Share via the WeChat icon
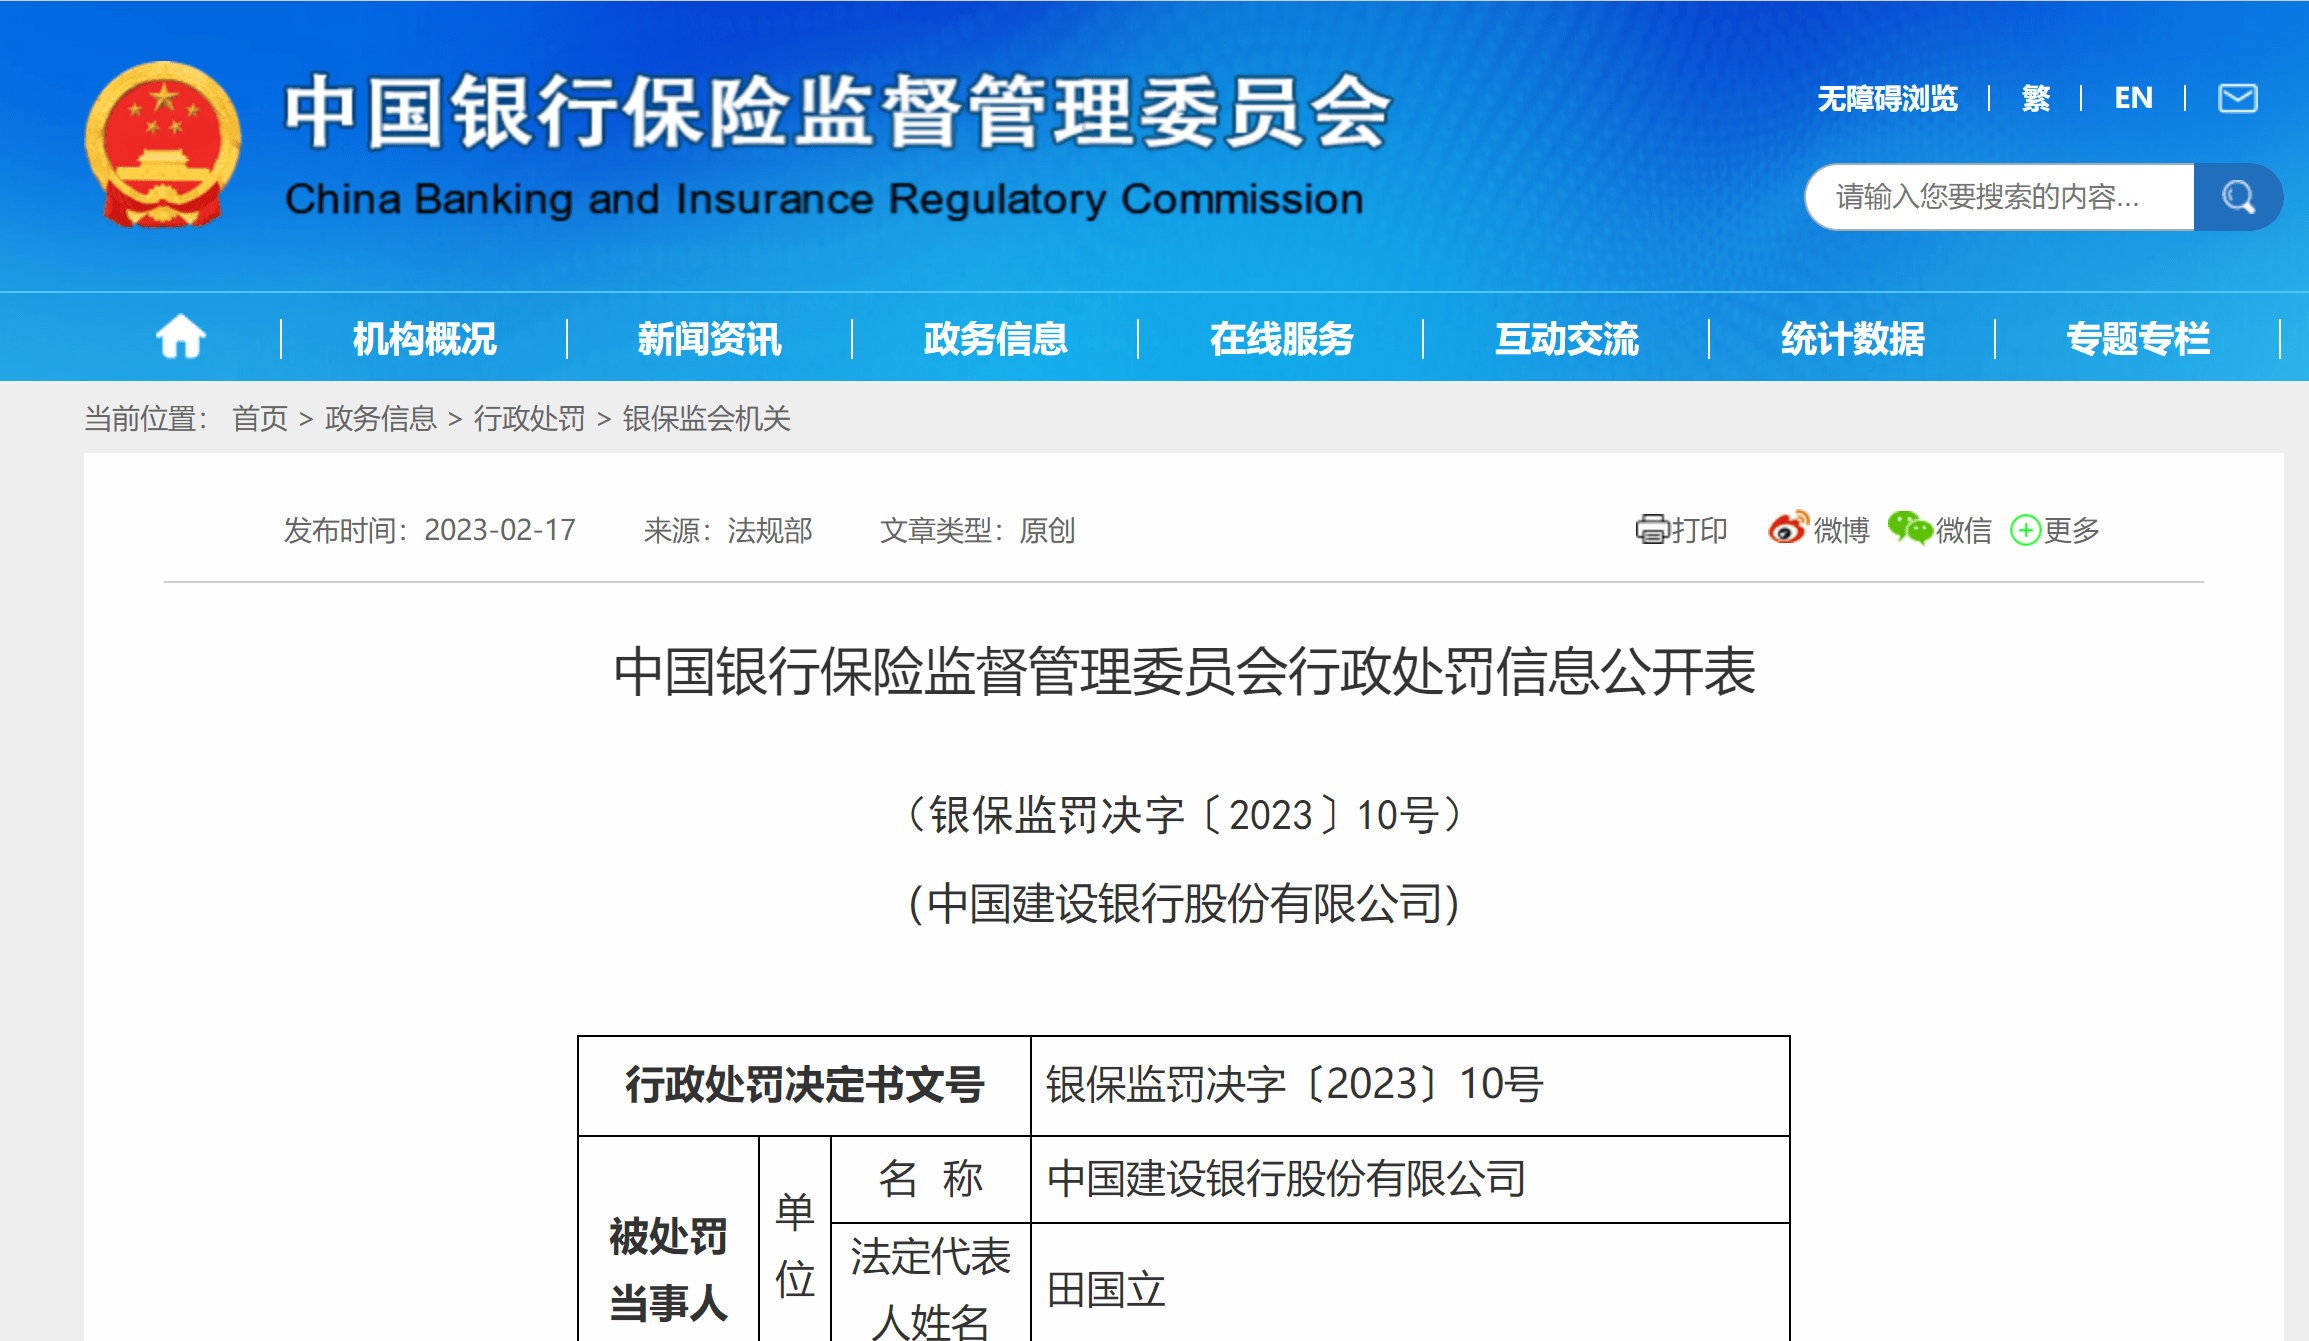Image resolution: width=2309 pixels, height=1341 pixels. tap(1910, 528)
